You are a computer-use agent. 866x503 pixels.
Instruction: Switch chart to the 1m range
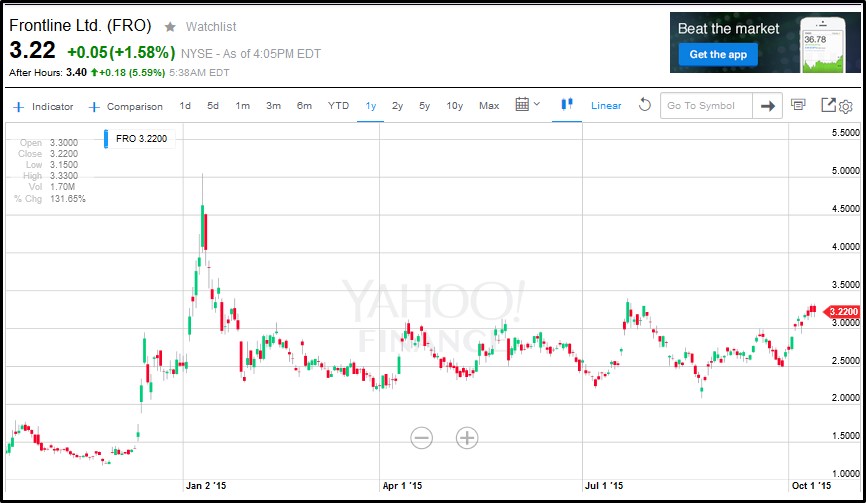click(x=242, y=105)
